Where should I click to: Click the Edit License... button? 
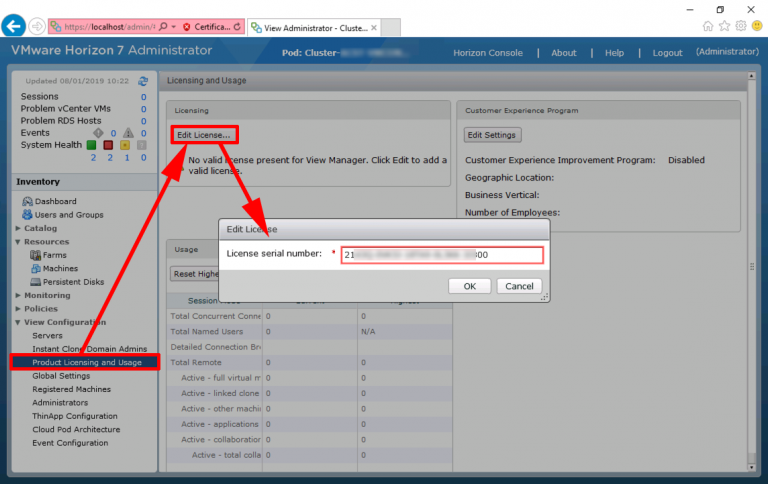204,135
